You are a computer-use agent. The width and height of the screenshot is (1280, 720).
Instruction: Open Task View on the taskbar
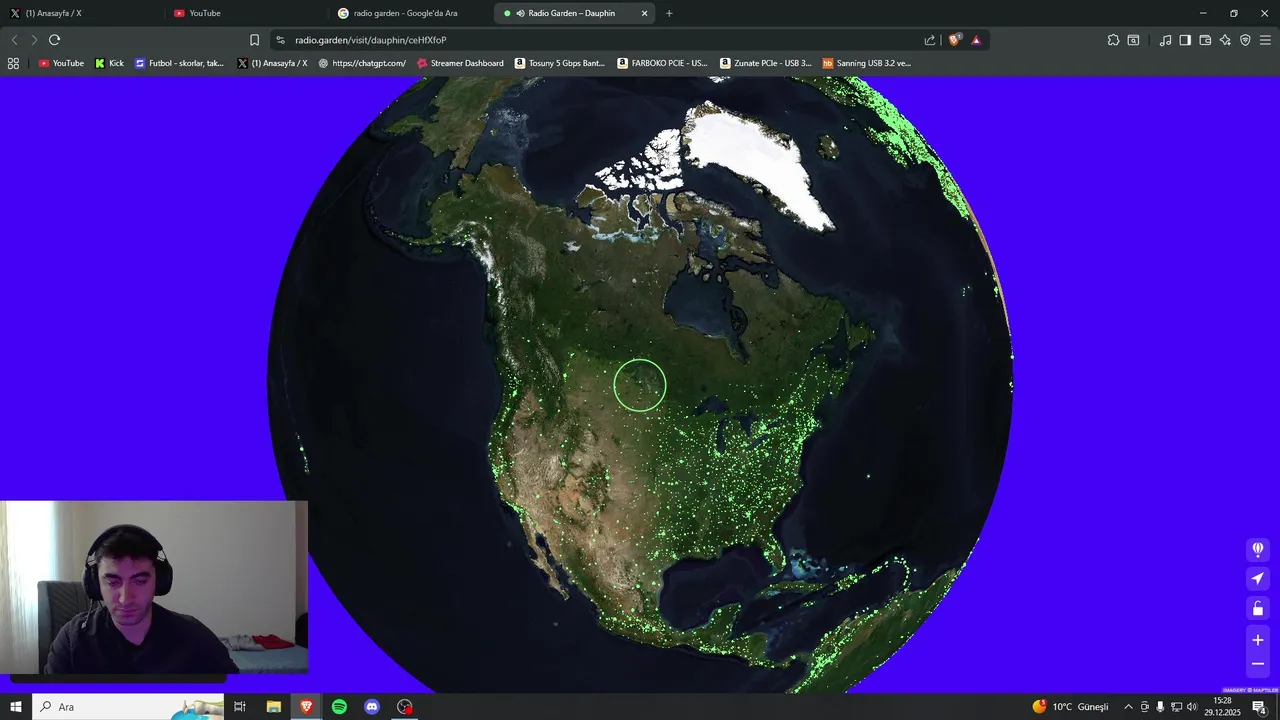click(x=240, y=707)
